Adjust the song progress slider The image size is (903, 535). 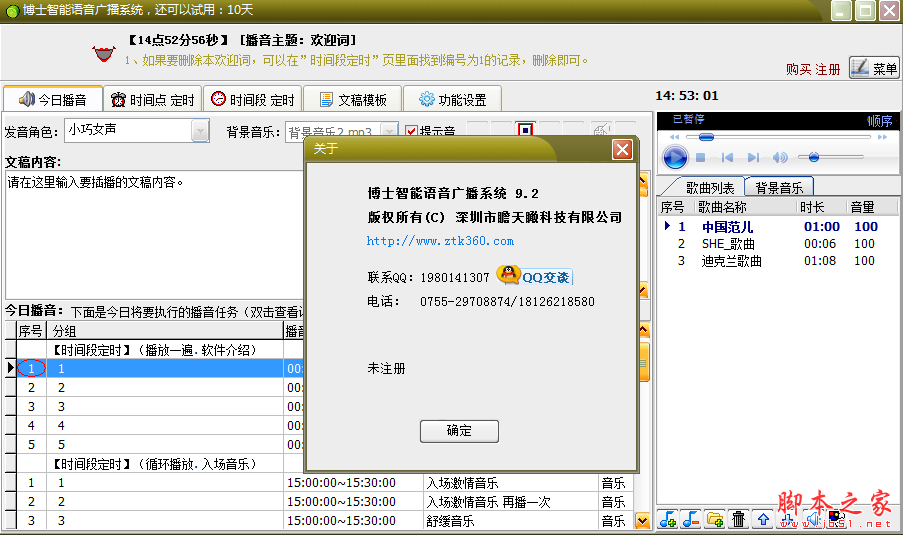778,137
